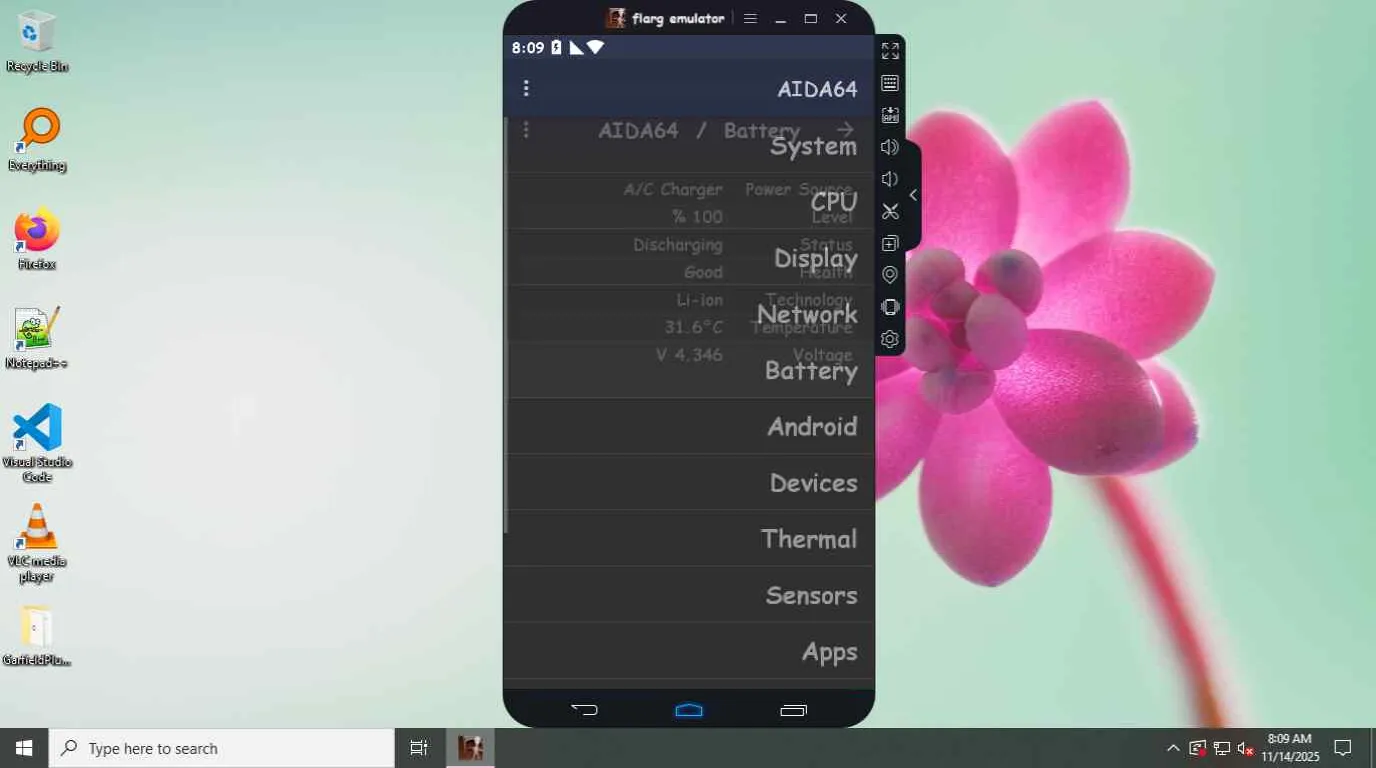Click the shake device icon

click(x=890, y=307)
